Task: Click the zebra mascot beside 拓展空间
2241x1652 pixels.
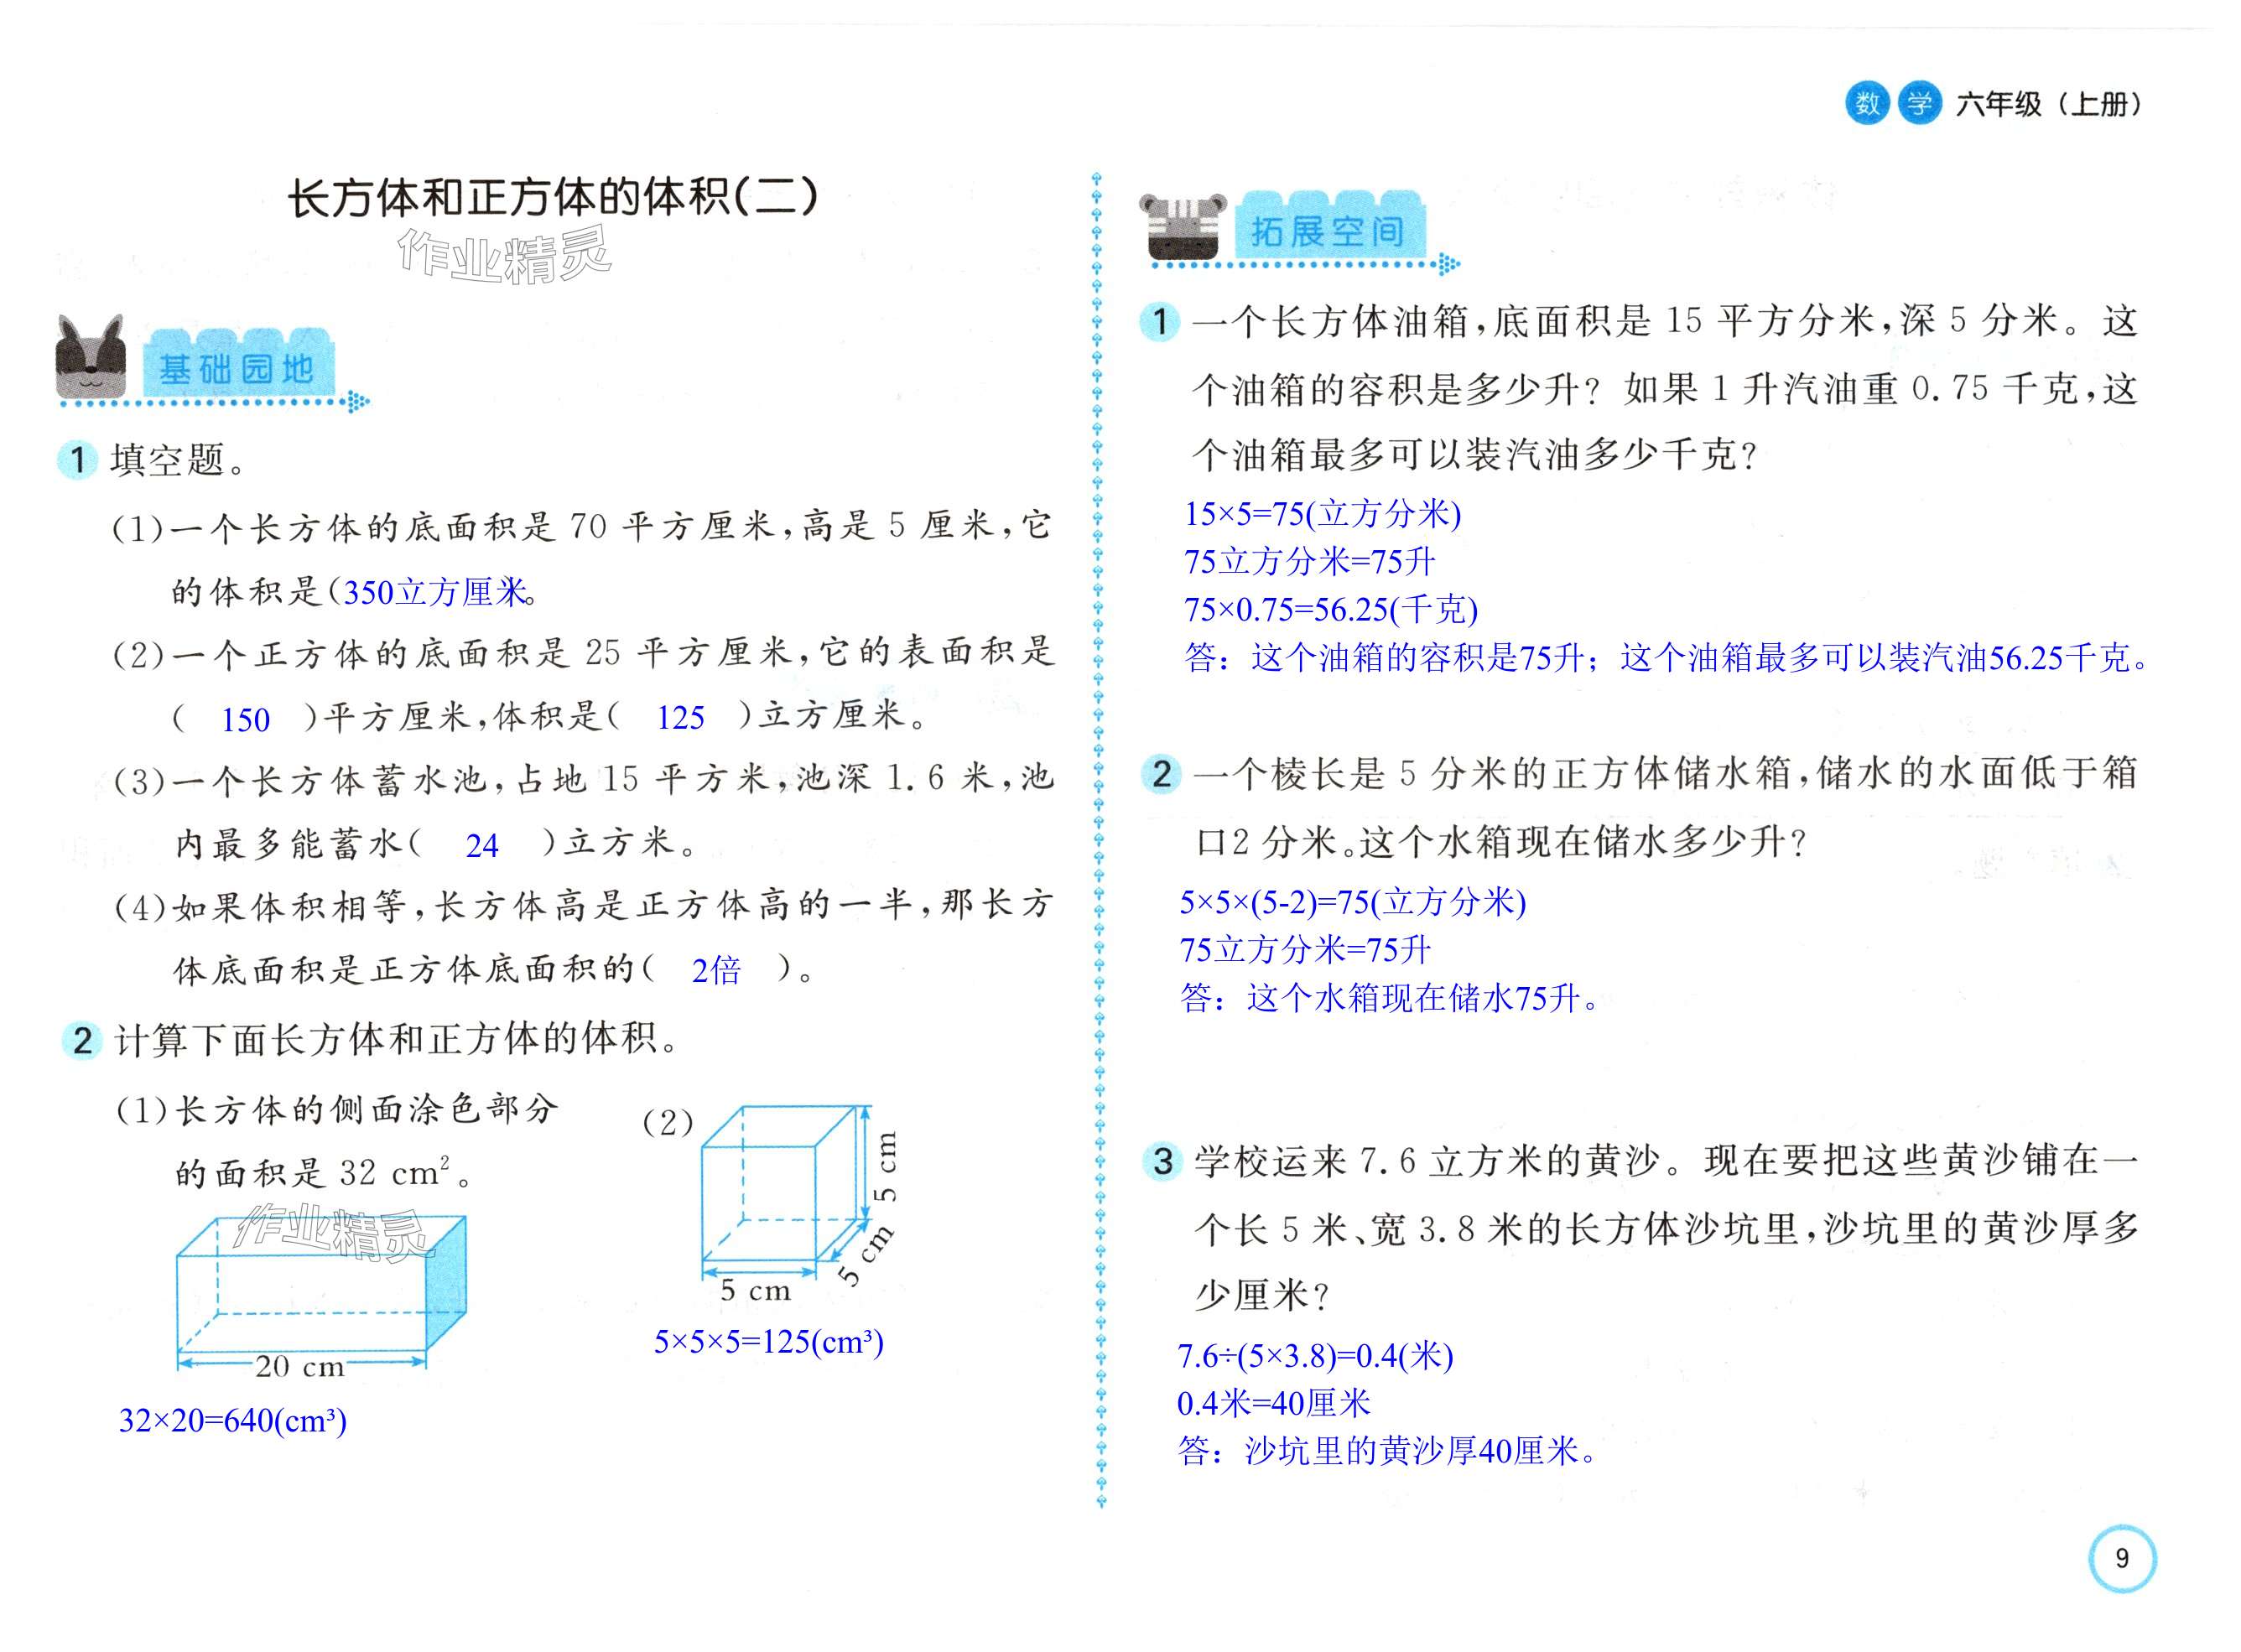Action: pos(1183,226)
